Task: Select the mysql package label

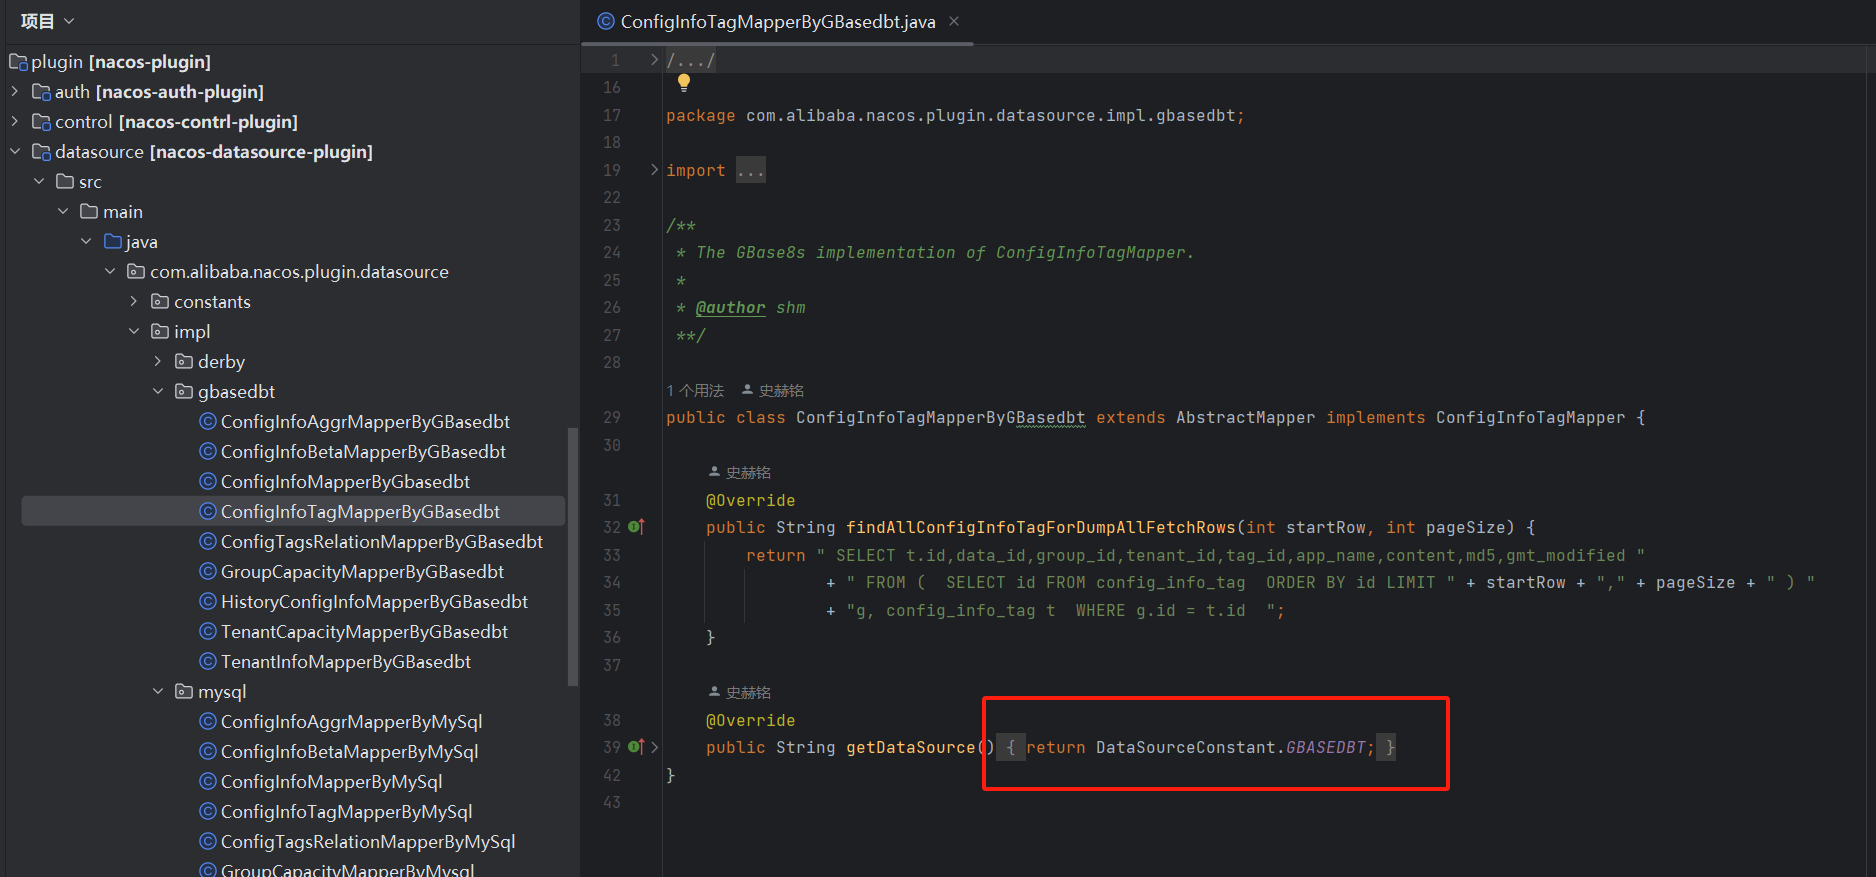Action: 222,692
